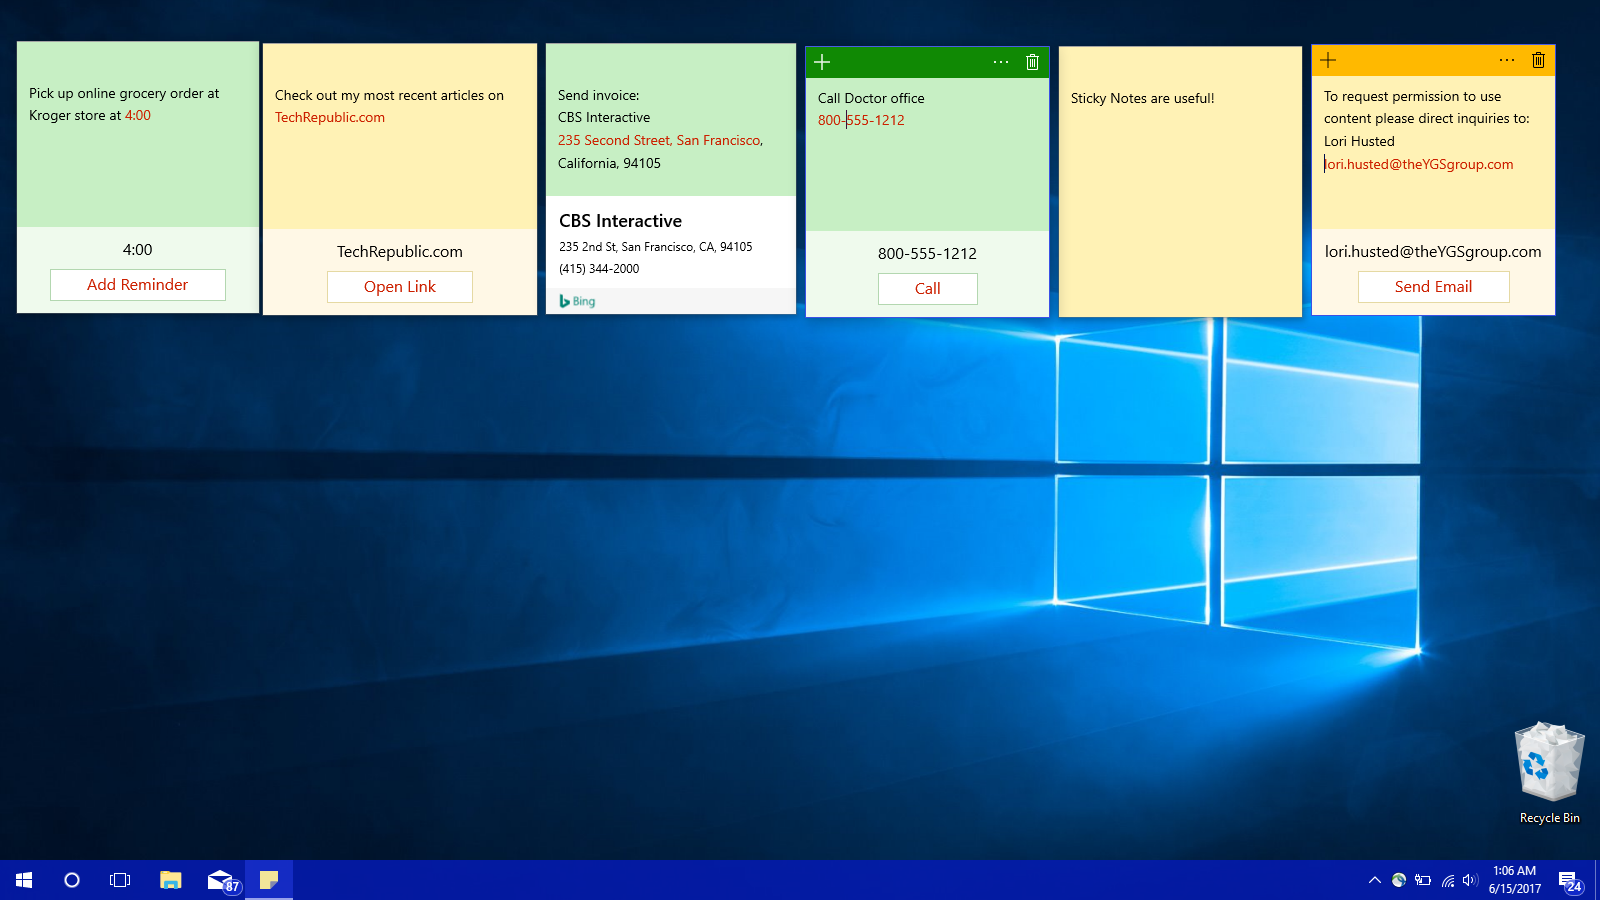The width and height of the screenshot is (1600, 900).
Task: Open the ellipsis menu on the doctor office note
Action: [1001, 62]
